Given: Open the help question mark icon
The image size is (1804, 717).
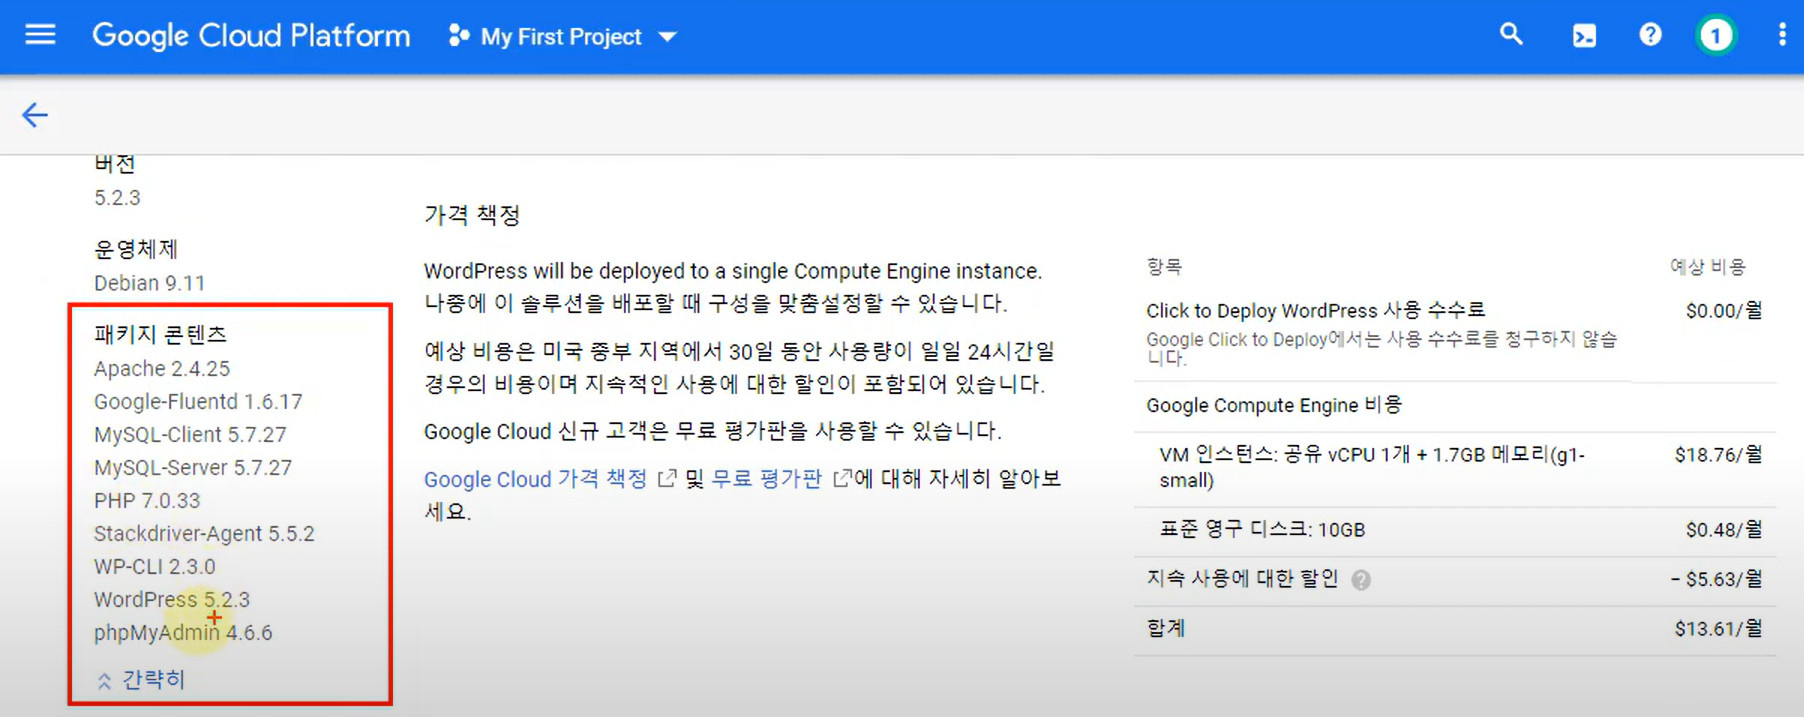Looking at the screenshot, I should pyautogui.click(x=1650, y=35).
